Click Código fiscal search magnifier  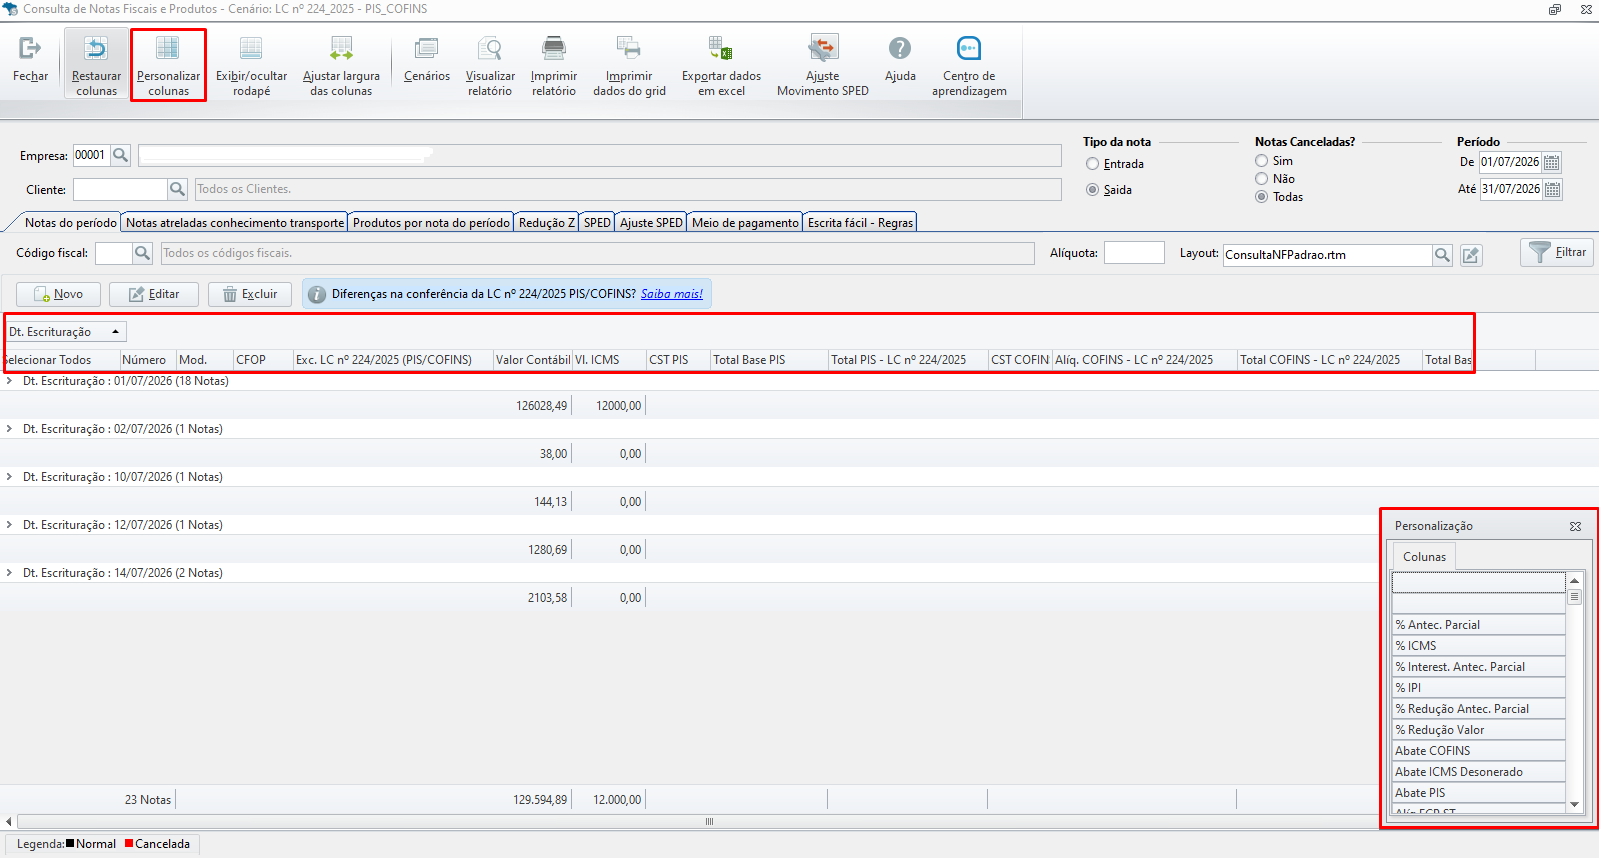[x=142, y=253]
